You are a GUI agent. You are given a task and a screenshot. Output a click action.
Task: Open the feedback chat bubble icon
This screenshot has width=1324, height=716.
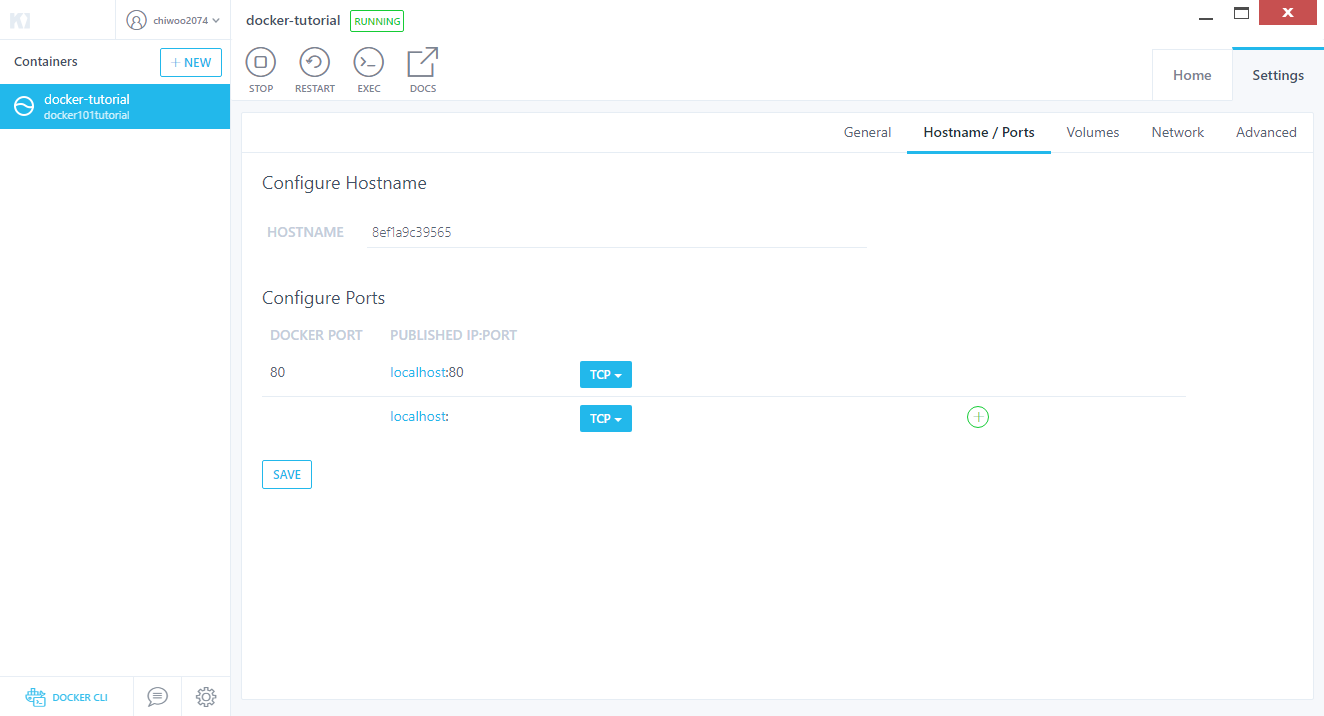click(x=157, y=696)
